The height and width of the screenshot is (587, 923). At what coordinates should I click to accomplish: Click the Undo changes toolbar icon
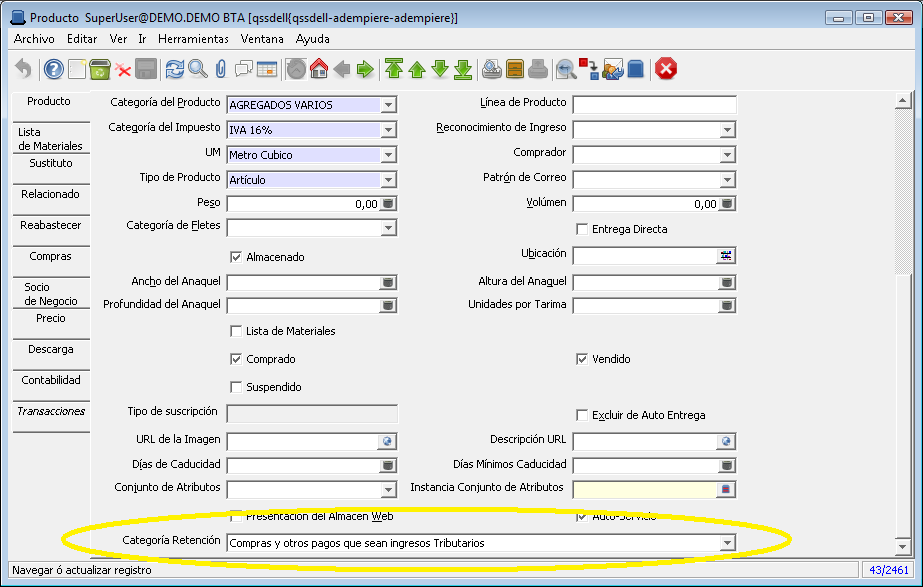pyautogui.click(x=24, y=69)
